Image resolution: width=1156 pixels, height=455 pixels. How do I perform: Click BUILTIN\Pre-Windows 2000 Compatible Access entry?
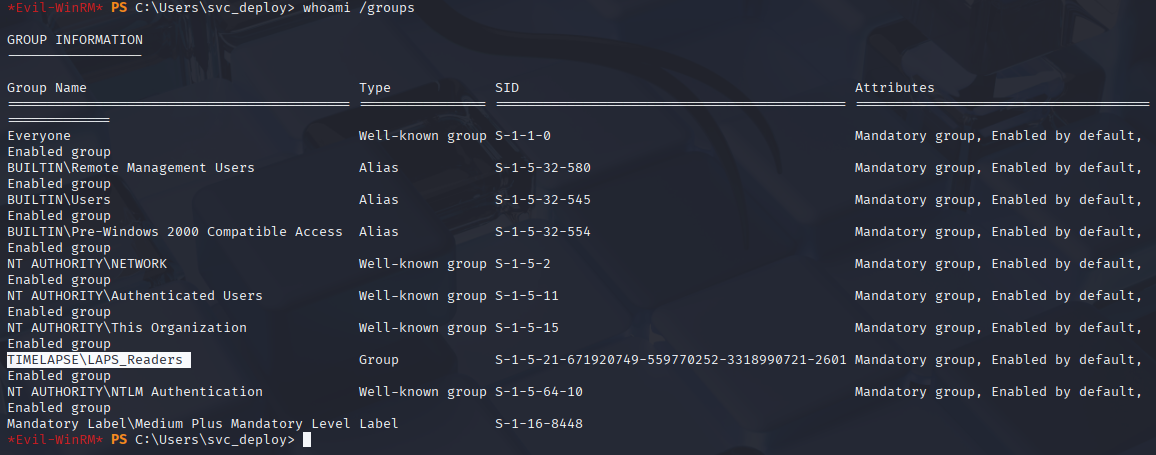point(175,232)
